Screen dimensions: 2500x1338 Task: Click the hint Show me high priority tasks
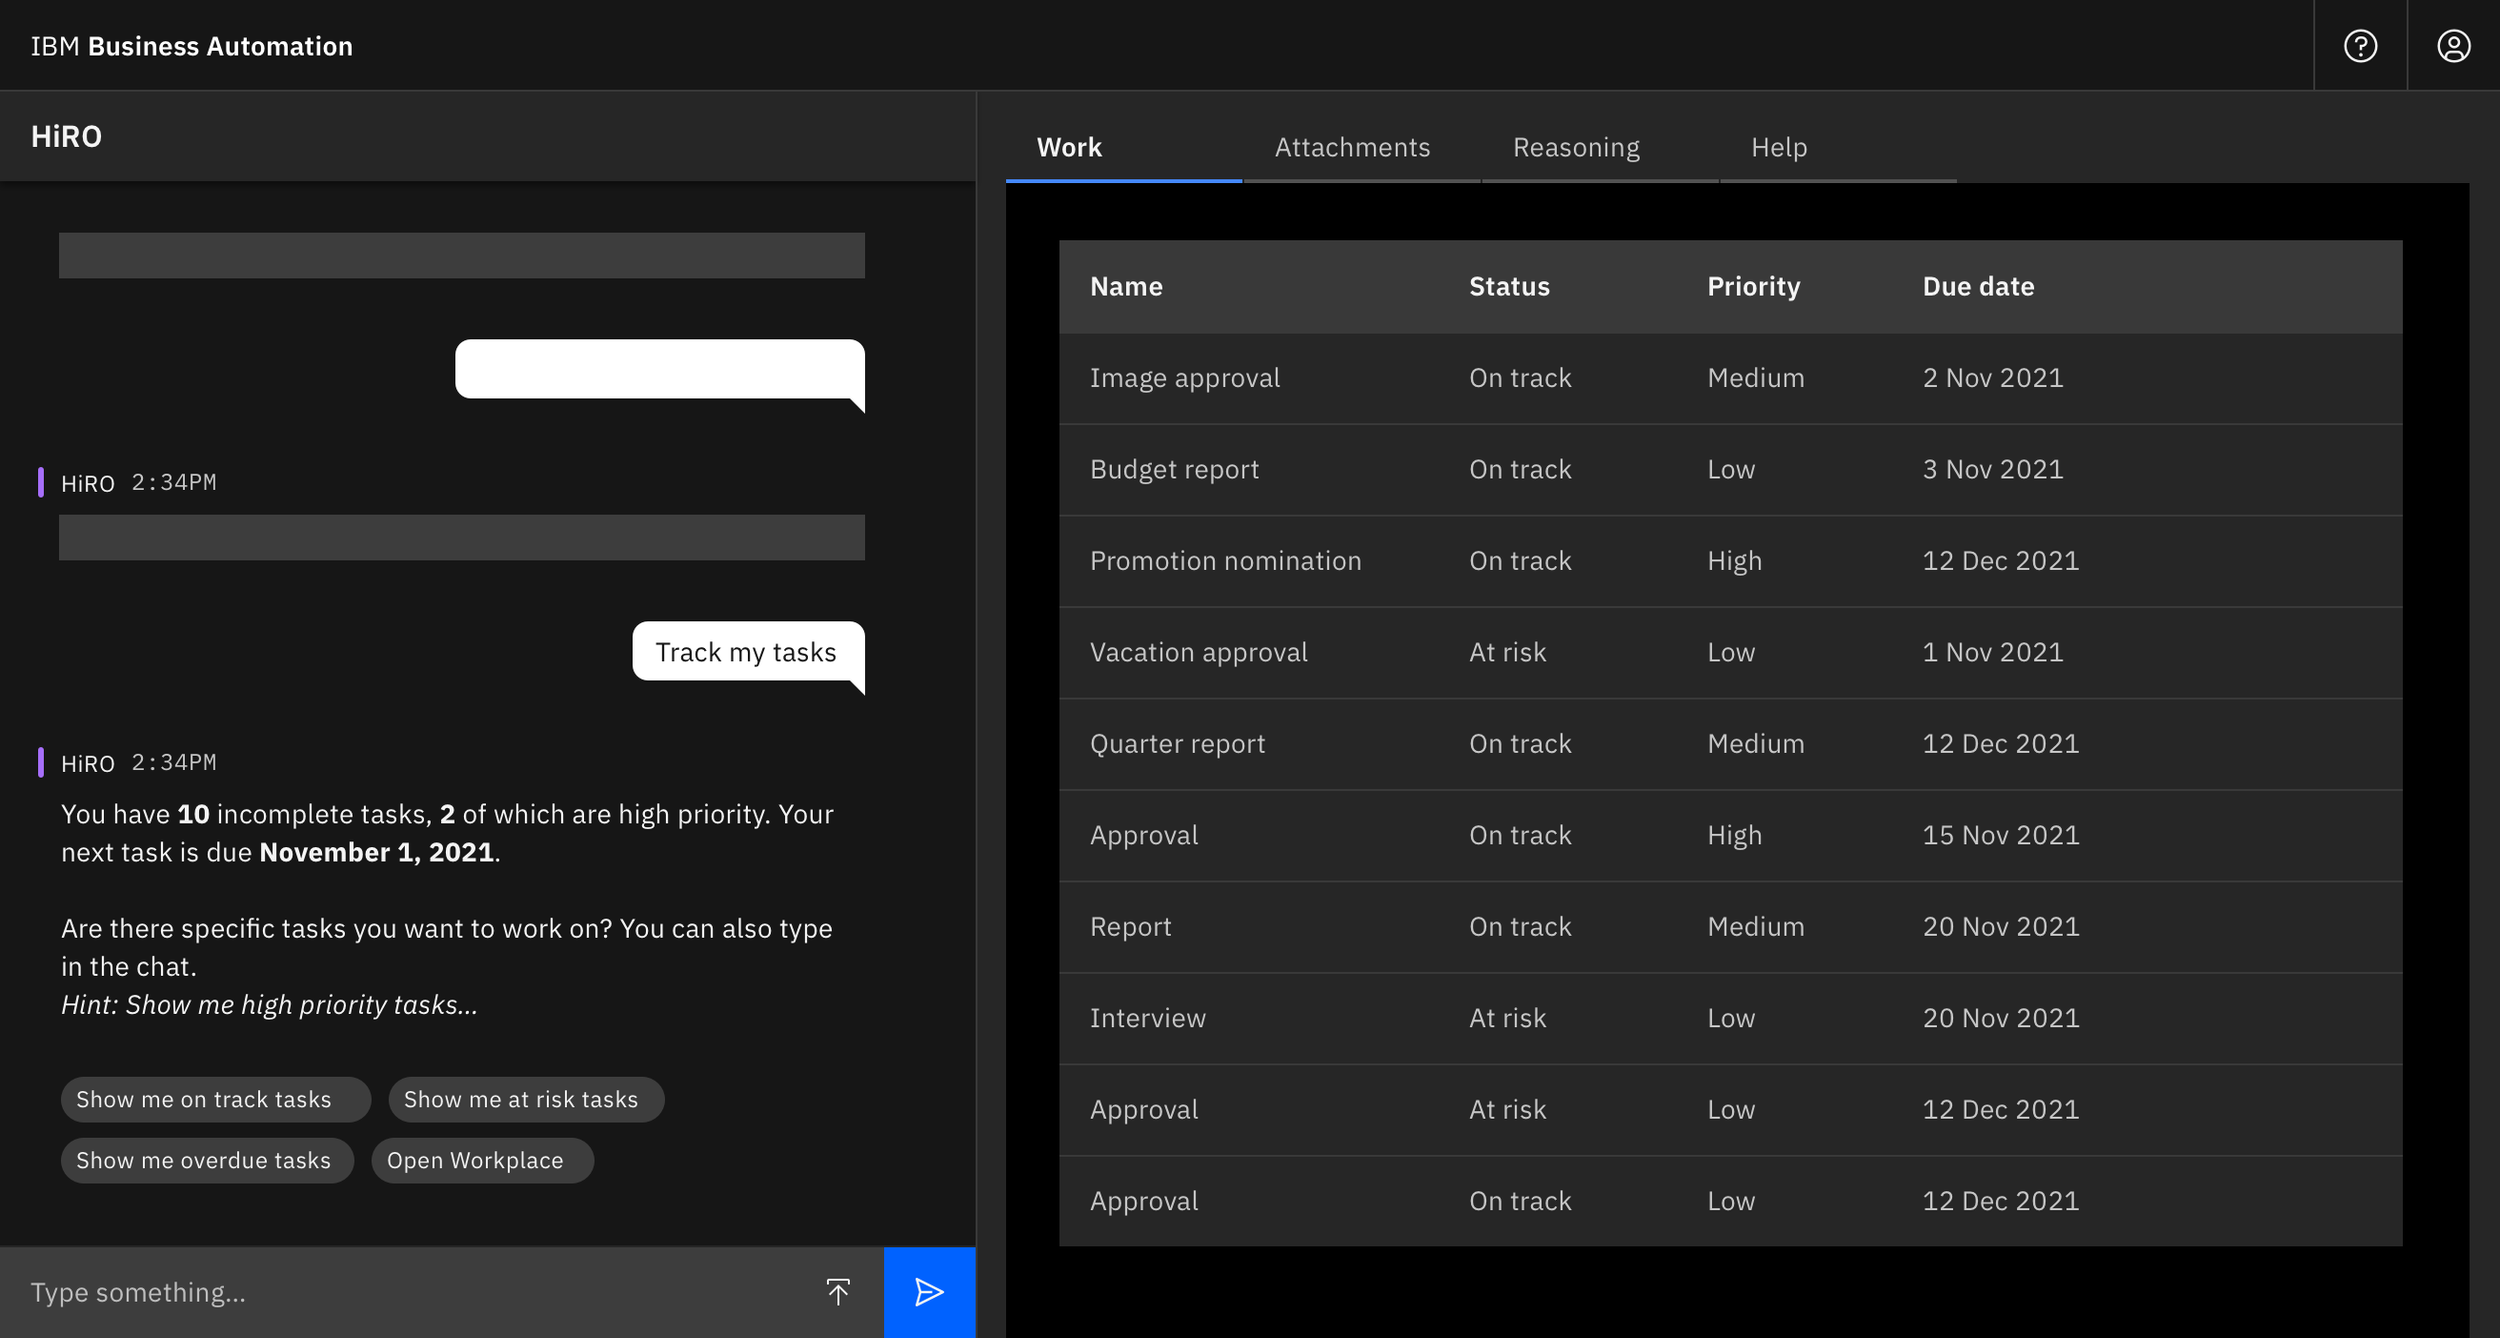tap(269, 1005)
